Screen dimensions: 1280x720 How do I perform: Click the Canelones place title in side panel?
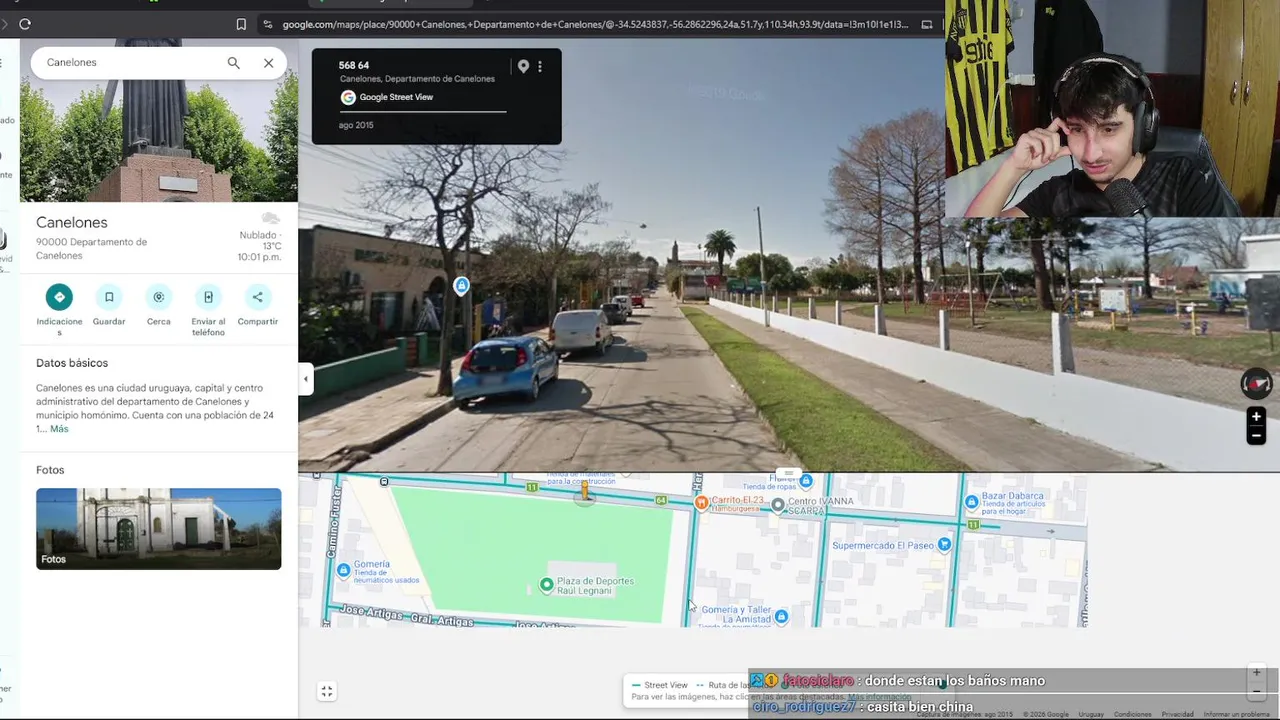[72, 222]
